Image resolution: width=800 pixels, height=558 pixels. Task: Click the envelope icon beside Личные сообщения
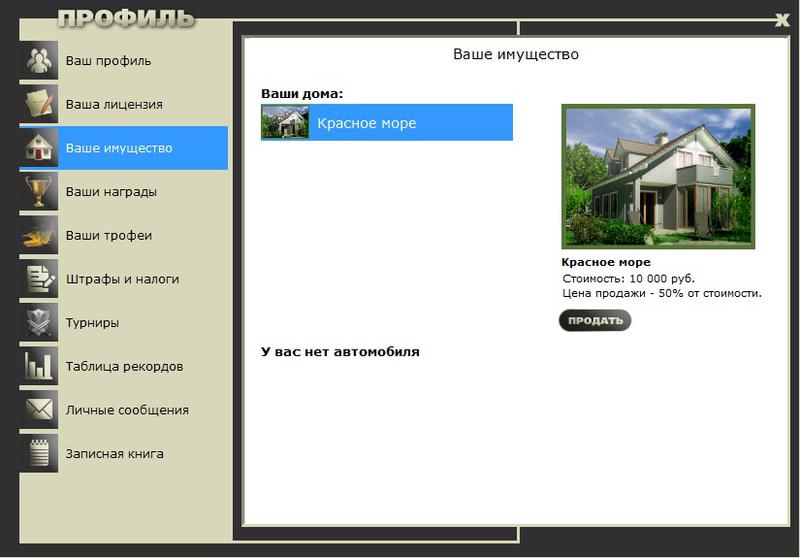tap(39, 410)
